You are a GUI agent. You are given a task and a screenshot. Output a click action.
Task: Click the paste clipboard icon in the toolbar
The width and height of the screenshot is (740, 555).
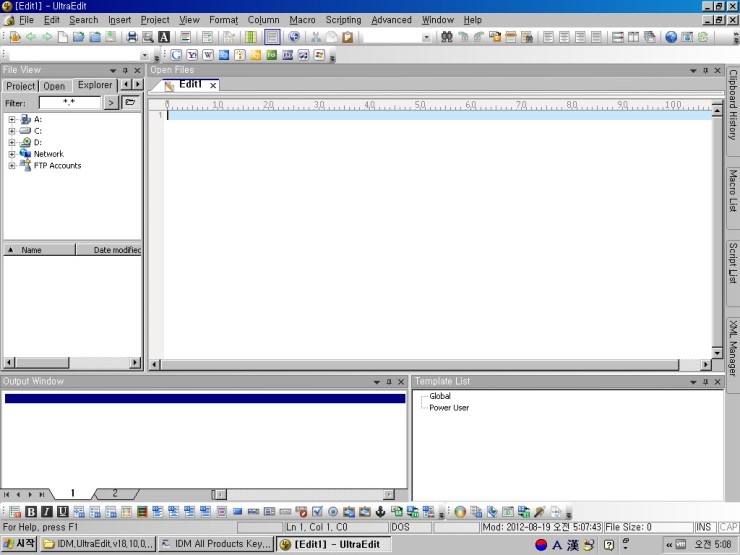click(348, 37)
